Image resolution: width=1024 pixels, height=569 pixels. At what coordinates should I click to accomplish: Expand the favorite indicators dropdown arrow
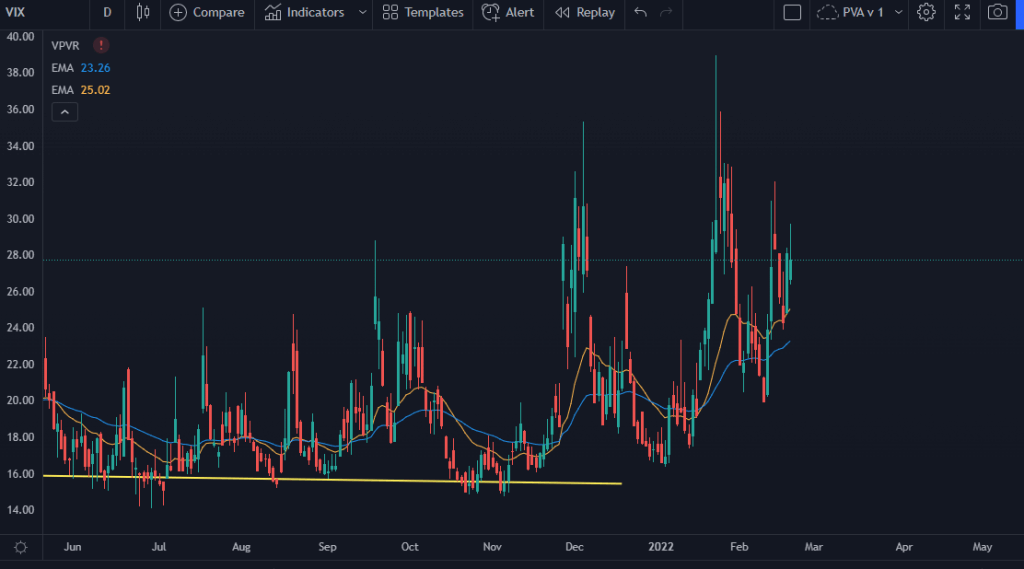362,12
